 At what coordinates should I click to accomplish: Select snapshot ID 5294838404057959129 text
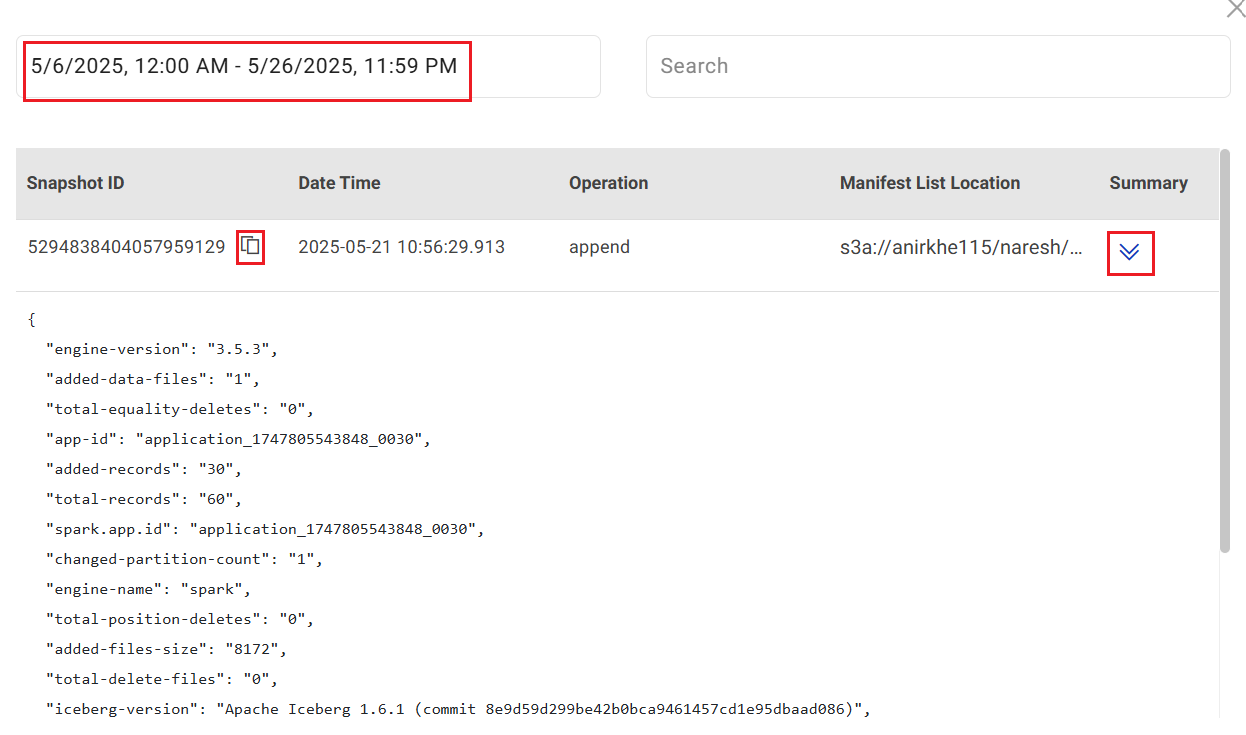coord(126,247)
